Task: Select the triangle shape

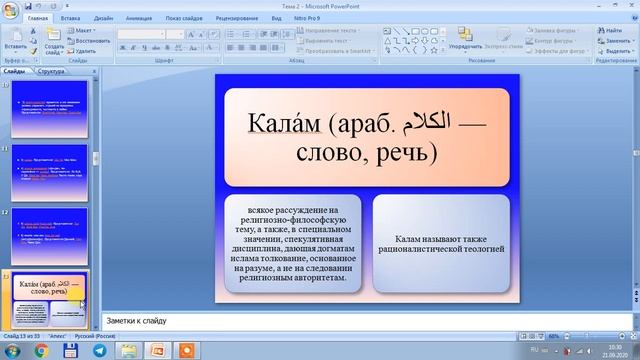Action: point(387,41)
